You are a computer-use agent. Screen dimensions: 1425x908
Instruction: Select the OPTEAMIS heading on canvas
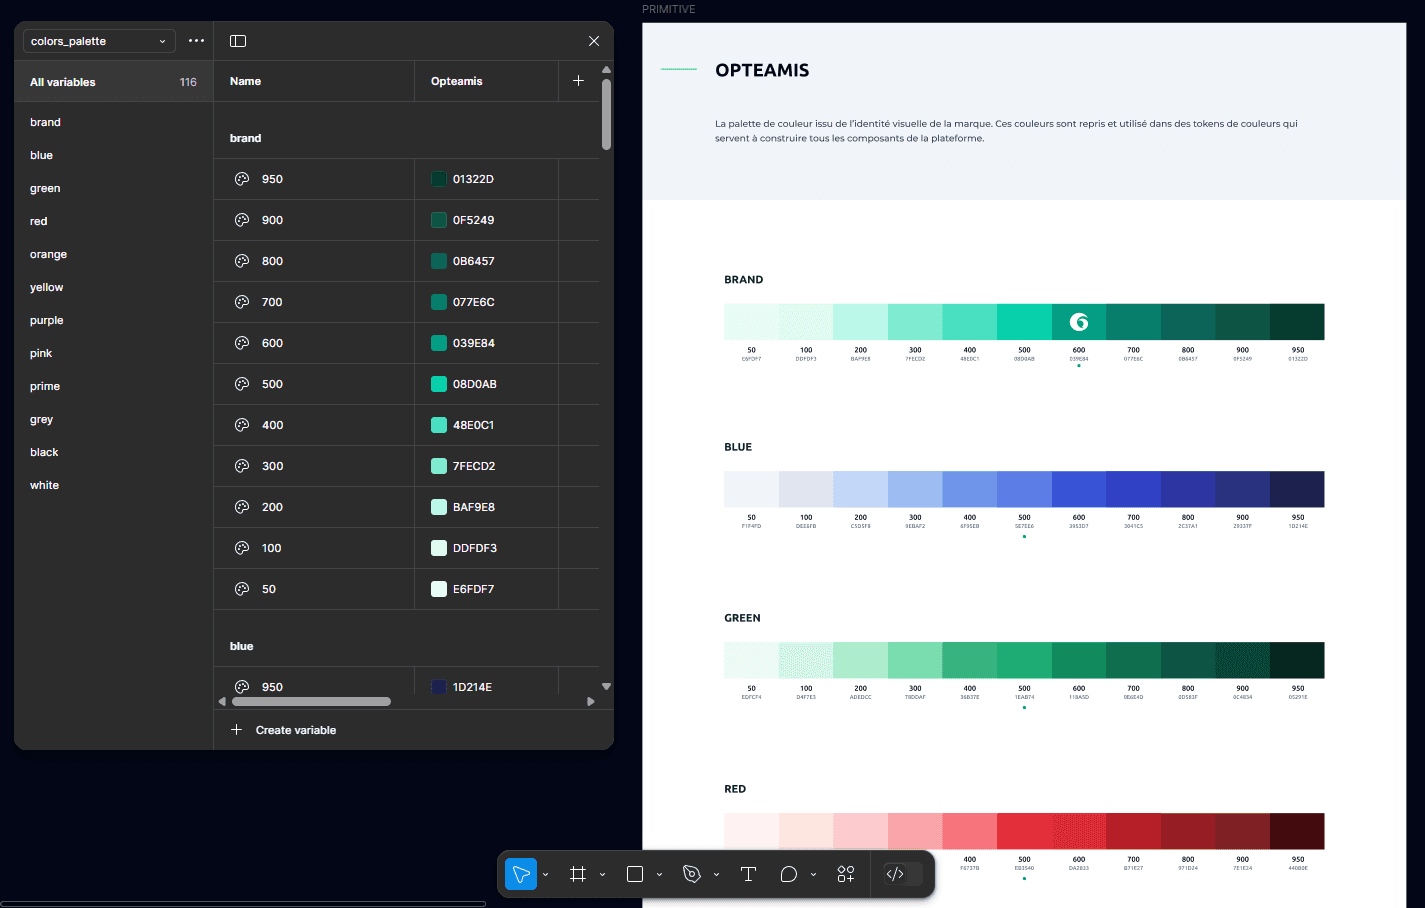762,70
